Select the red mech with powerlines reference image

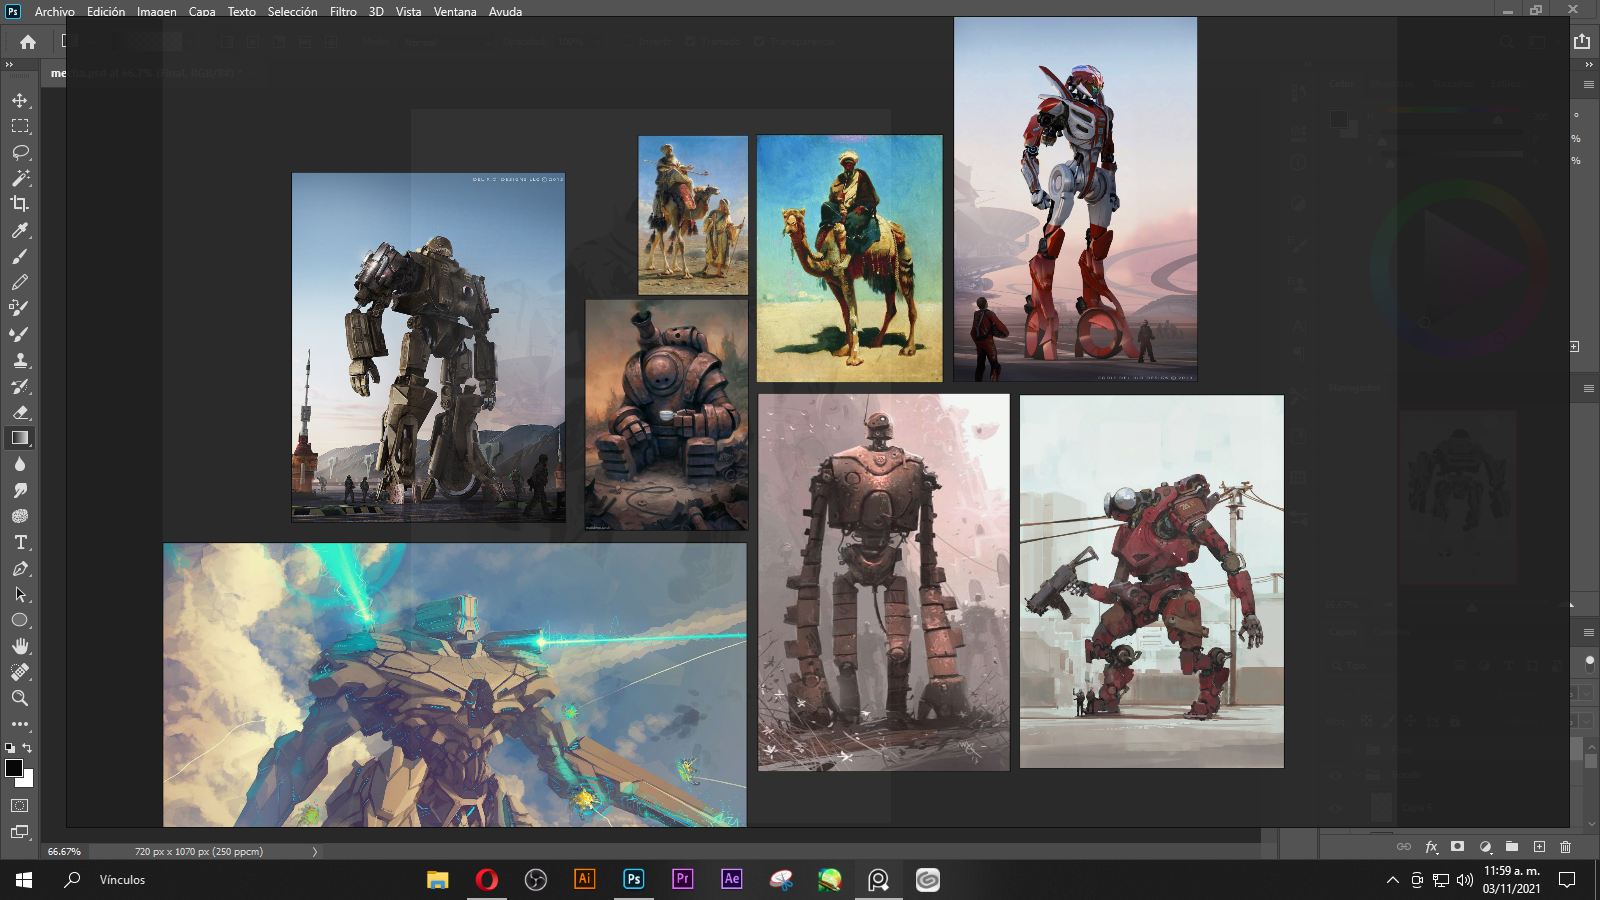[x=1152, y=582]
